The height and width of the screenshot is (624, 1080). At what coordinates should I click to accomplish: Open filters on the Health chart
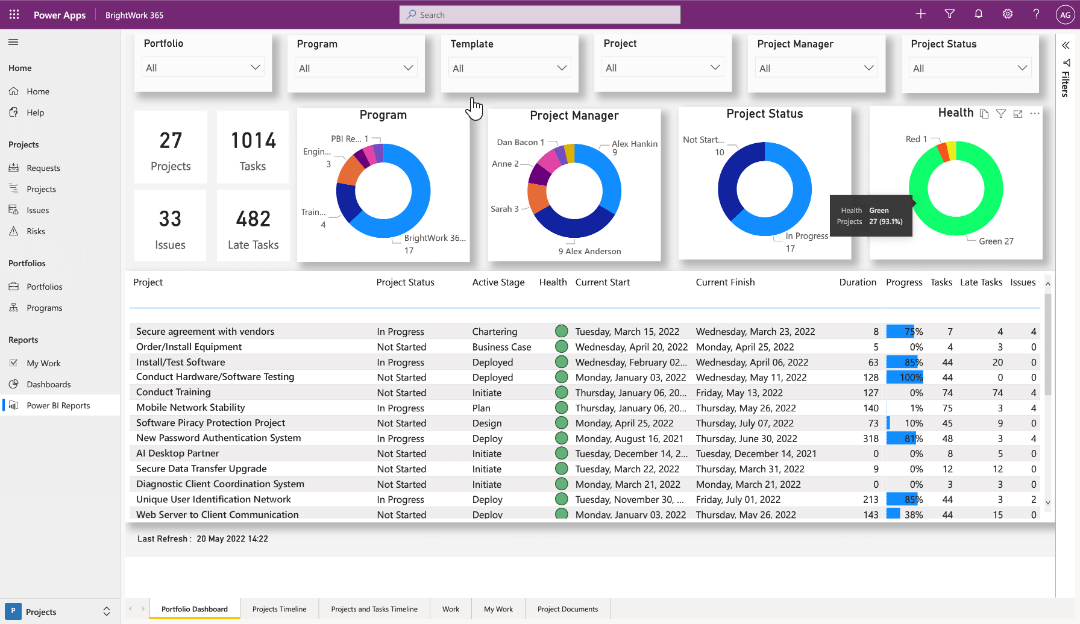(x=1001, y=113)
